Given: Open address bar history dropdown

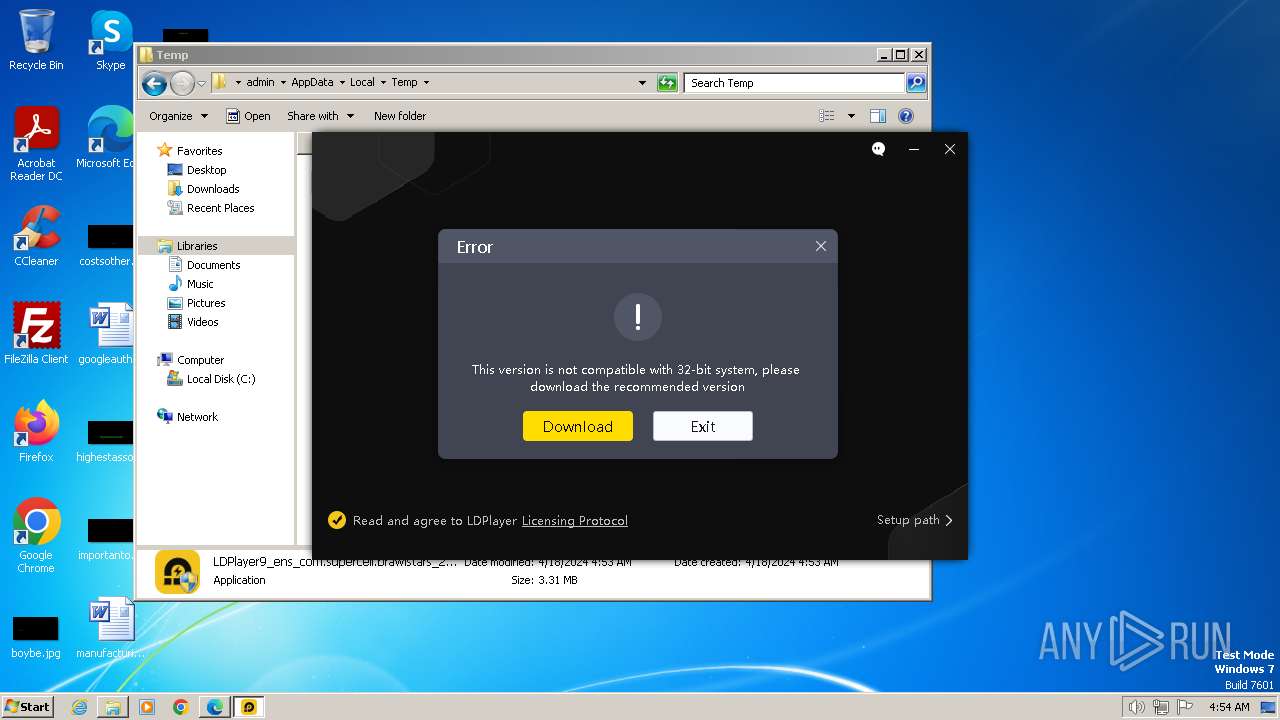Looking at the screenshot, I should (x=642, y=83).
